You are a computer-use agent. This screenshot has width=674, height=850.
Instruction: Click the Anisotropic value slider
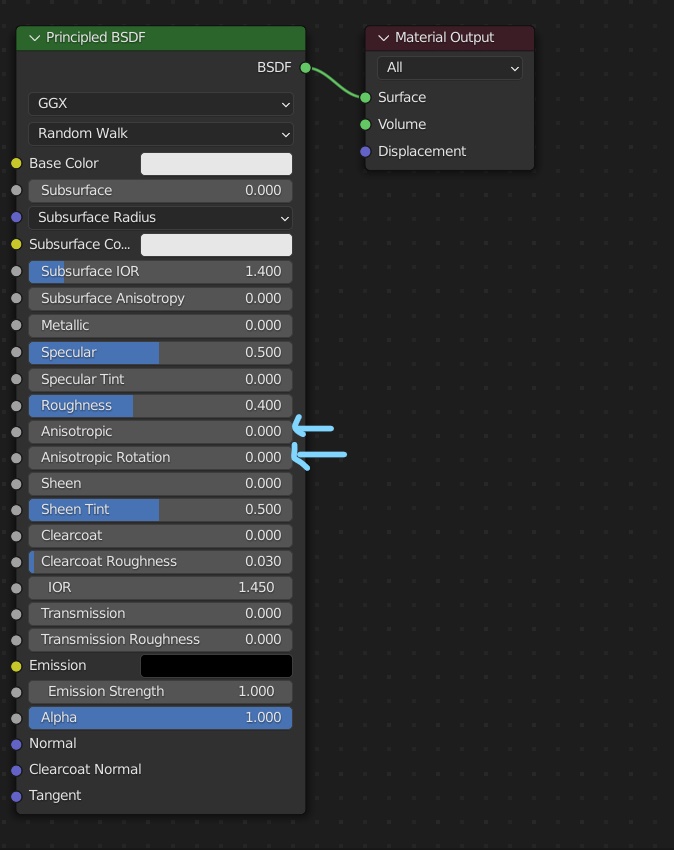coord(161,432)
